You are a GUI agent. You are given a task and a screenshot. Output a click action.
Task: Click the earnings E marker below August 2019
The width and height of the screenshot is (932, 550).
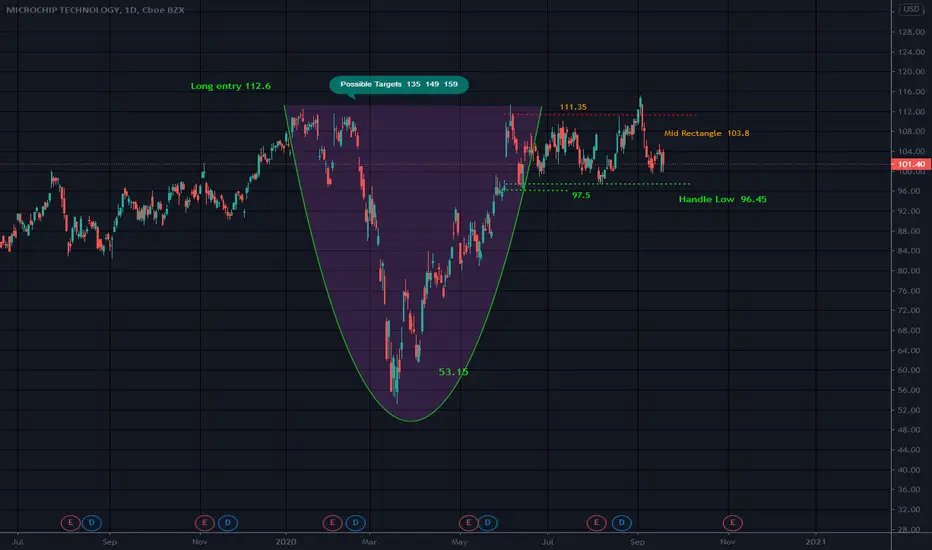(x=70, y=523)
